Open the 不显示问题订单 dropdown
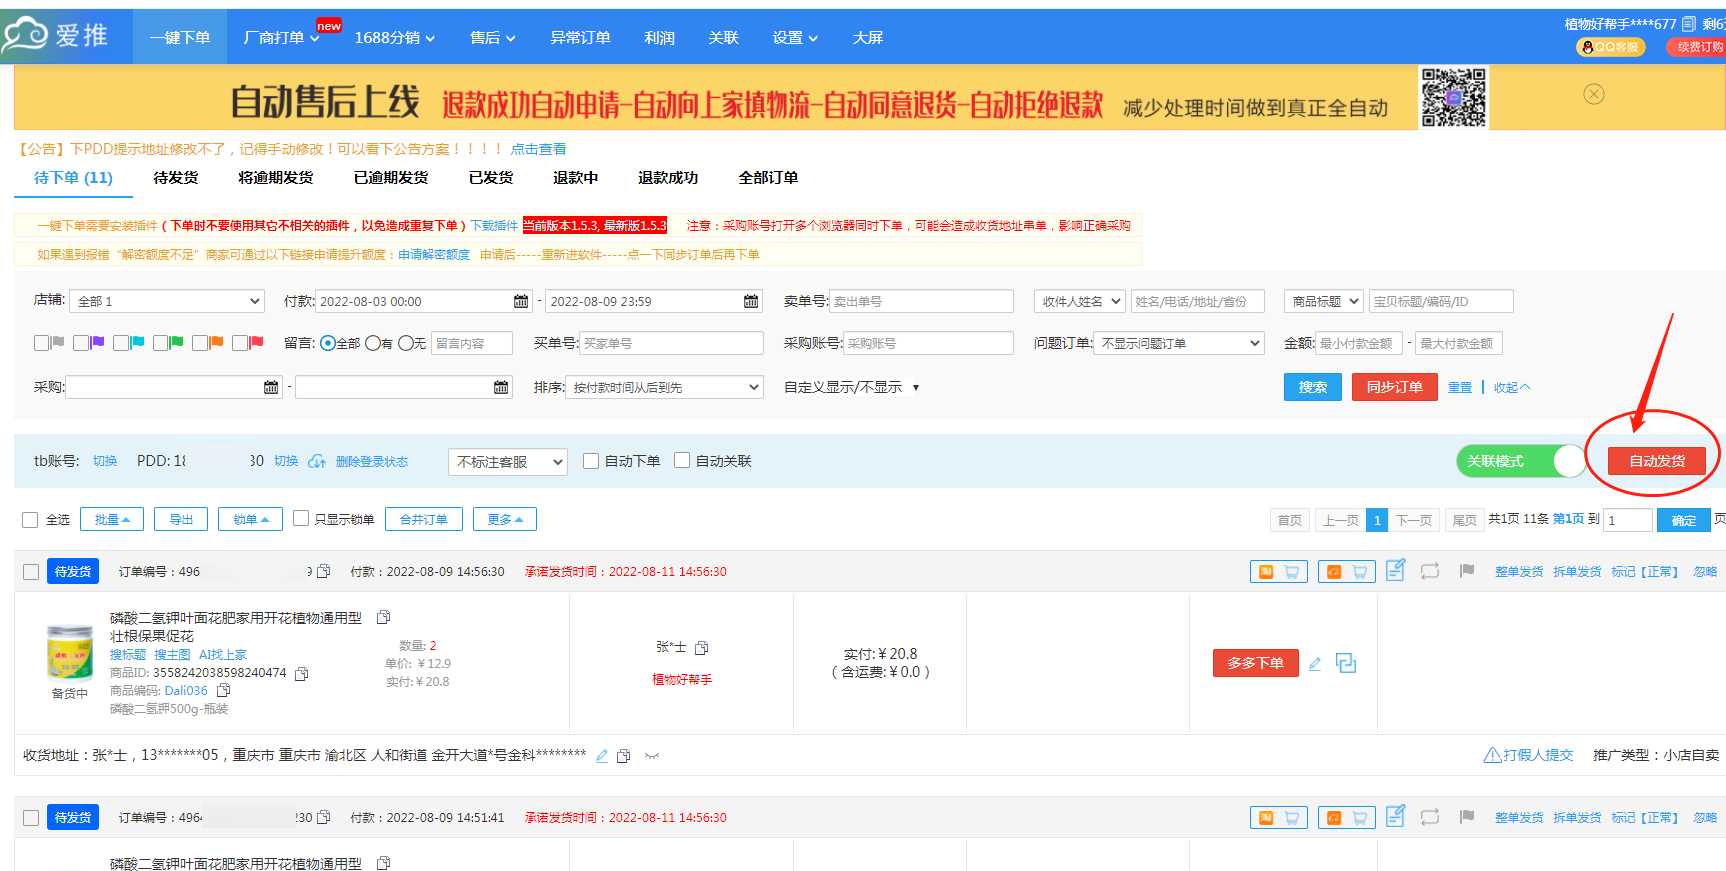 (x=1179, y=343)
